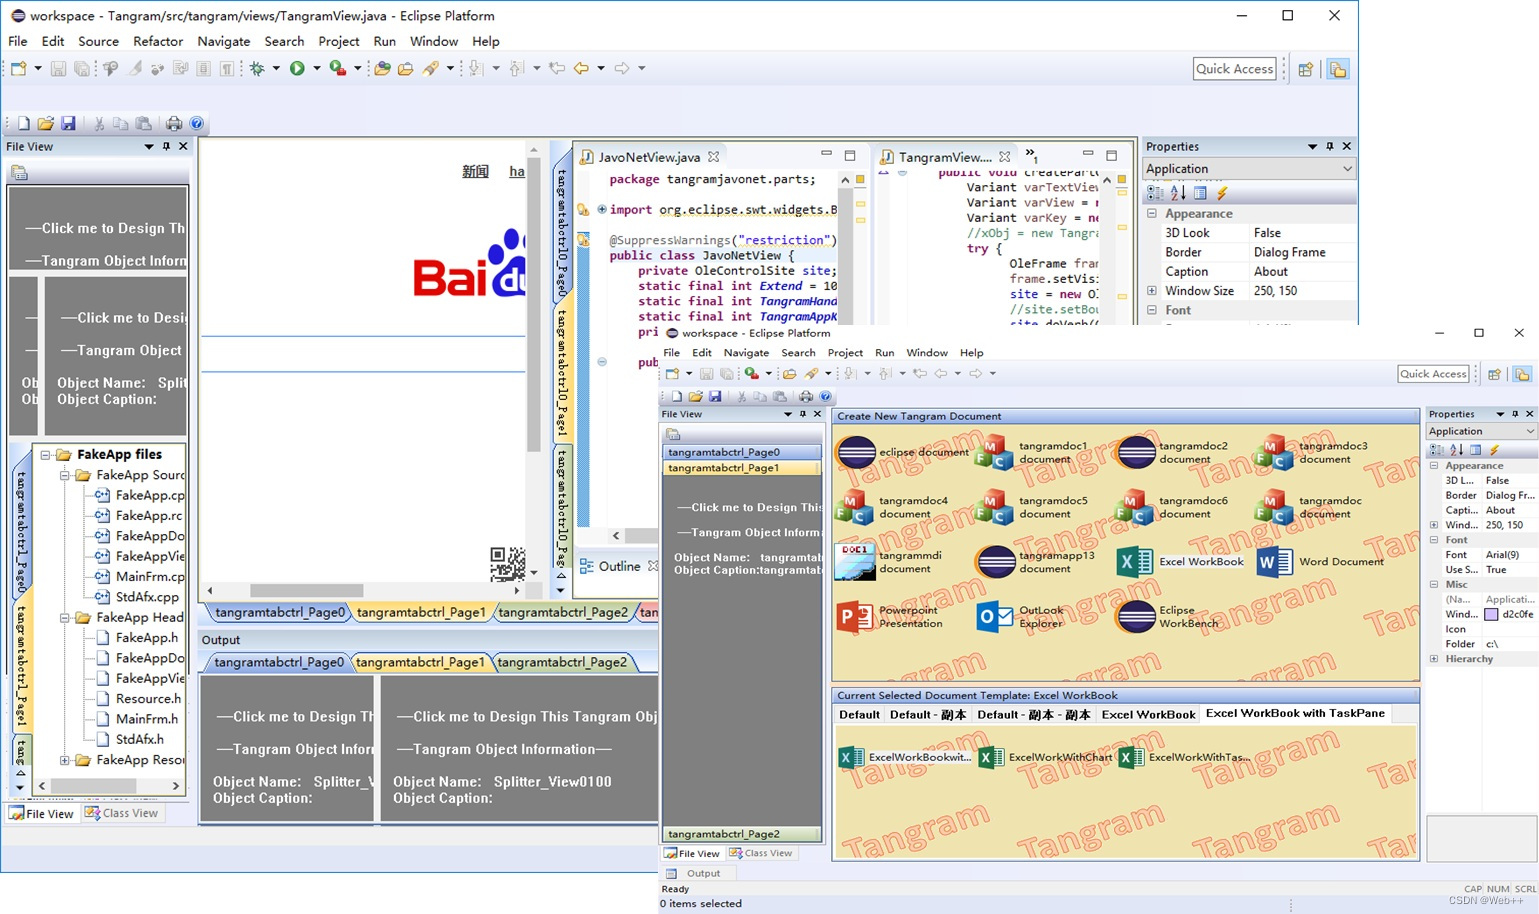Screen dimensions: 1539x914
Task: Click the Outline view tab
Action: [618, 566]
